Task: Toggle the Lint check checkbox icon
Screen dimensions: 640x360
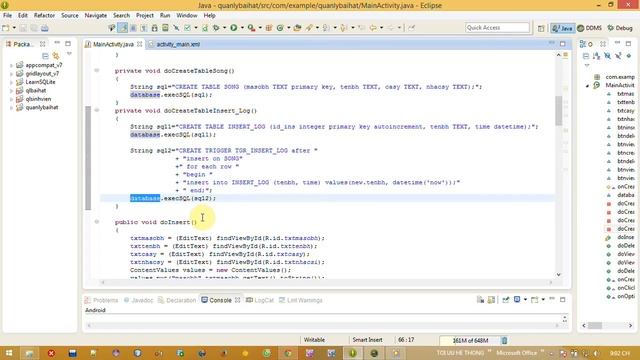Action: (x=187, y=28)
